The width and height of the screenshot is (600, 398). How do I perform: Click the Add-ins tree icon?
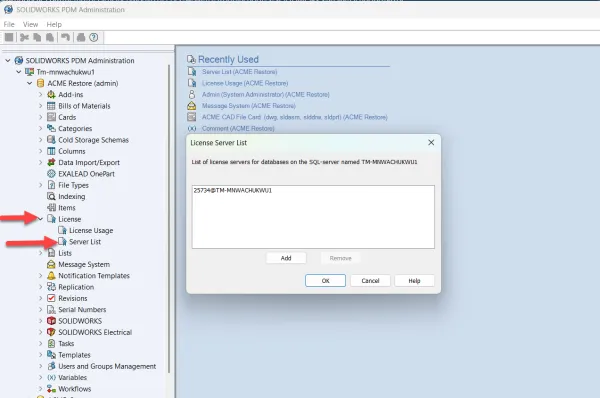point(51,95)
